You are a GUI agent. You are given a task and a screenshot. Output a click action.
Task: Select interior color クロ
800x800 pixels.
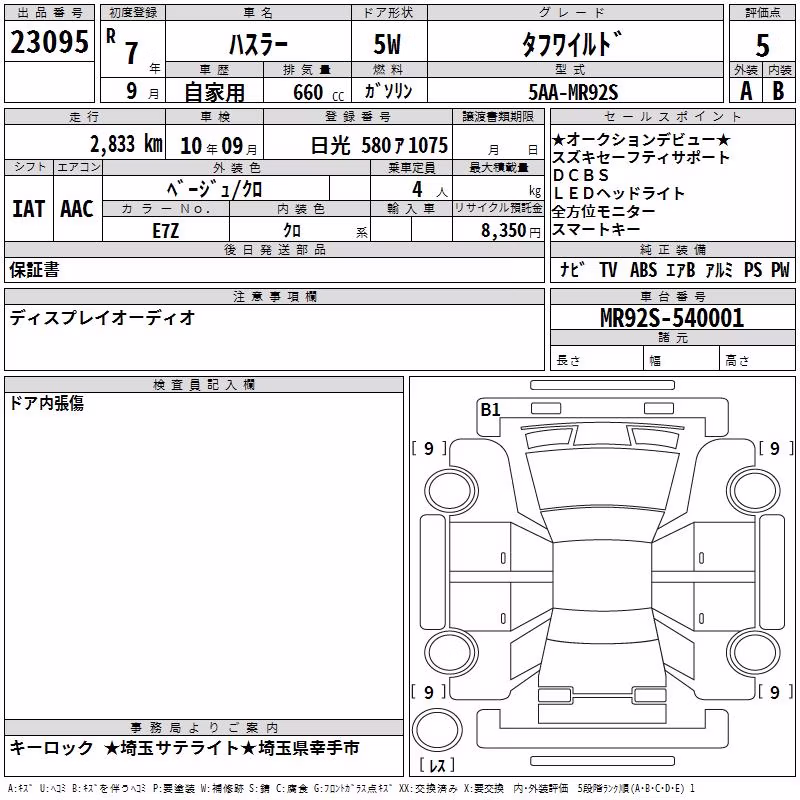point(292,231)
